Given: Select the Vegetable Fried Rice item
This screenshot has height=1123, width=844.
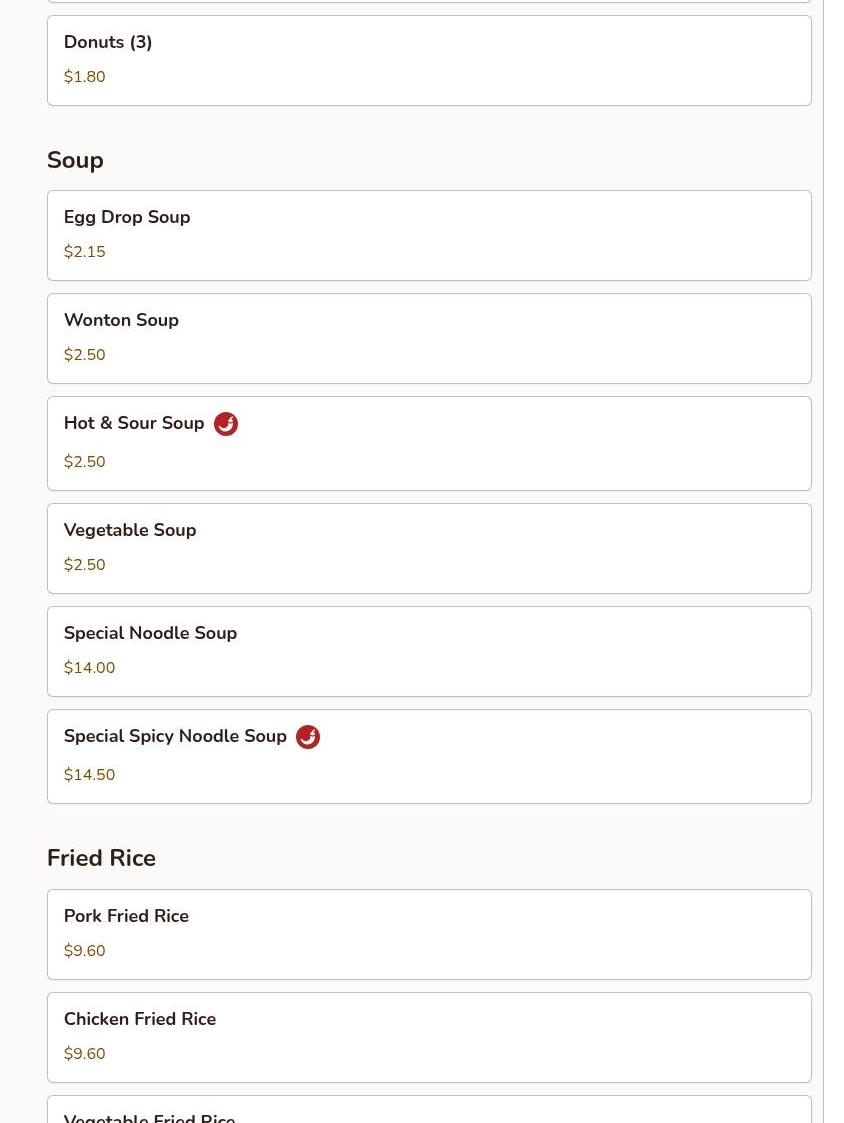Looking at the screenshot, I should pyautogui.click(x=428, y=1112).
